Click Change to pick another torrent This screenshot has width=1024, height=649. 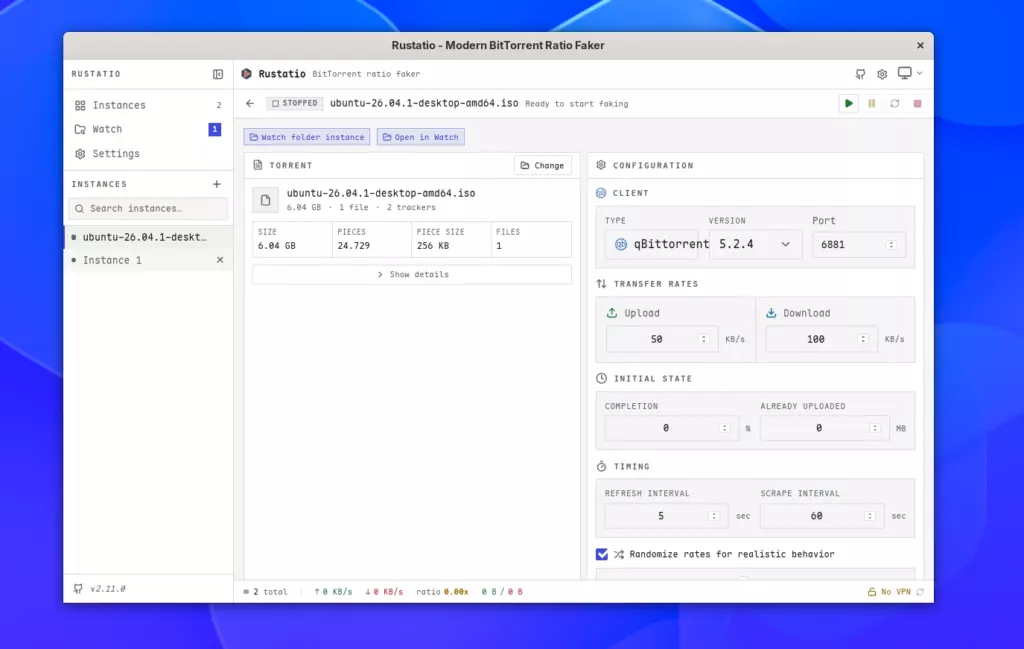click(x=543, y=165)
